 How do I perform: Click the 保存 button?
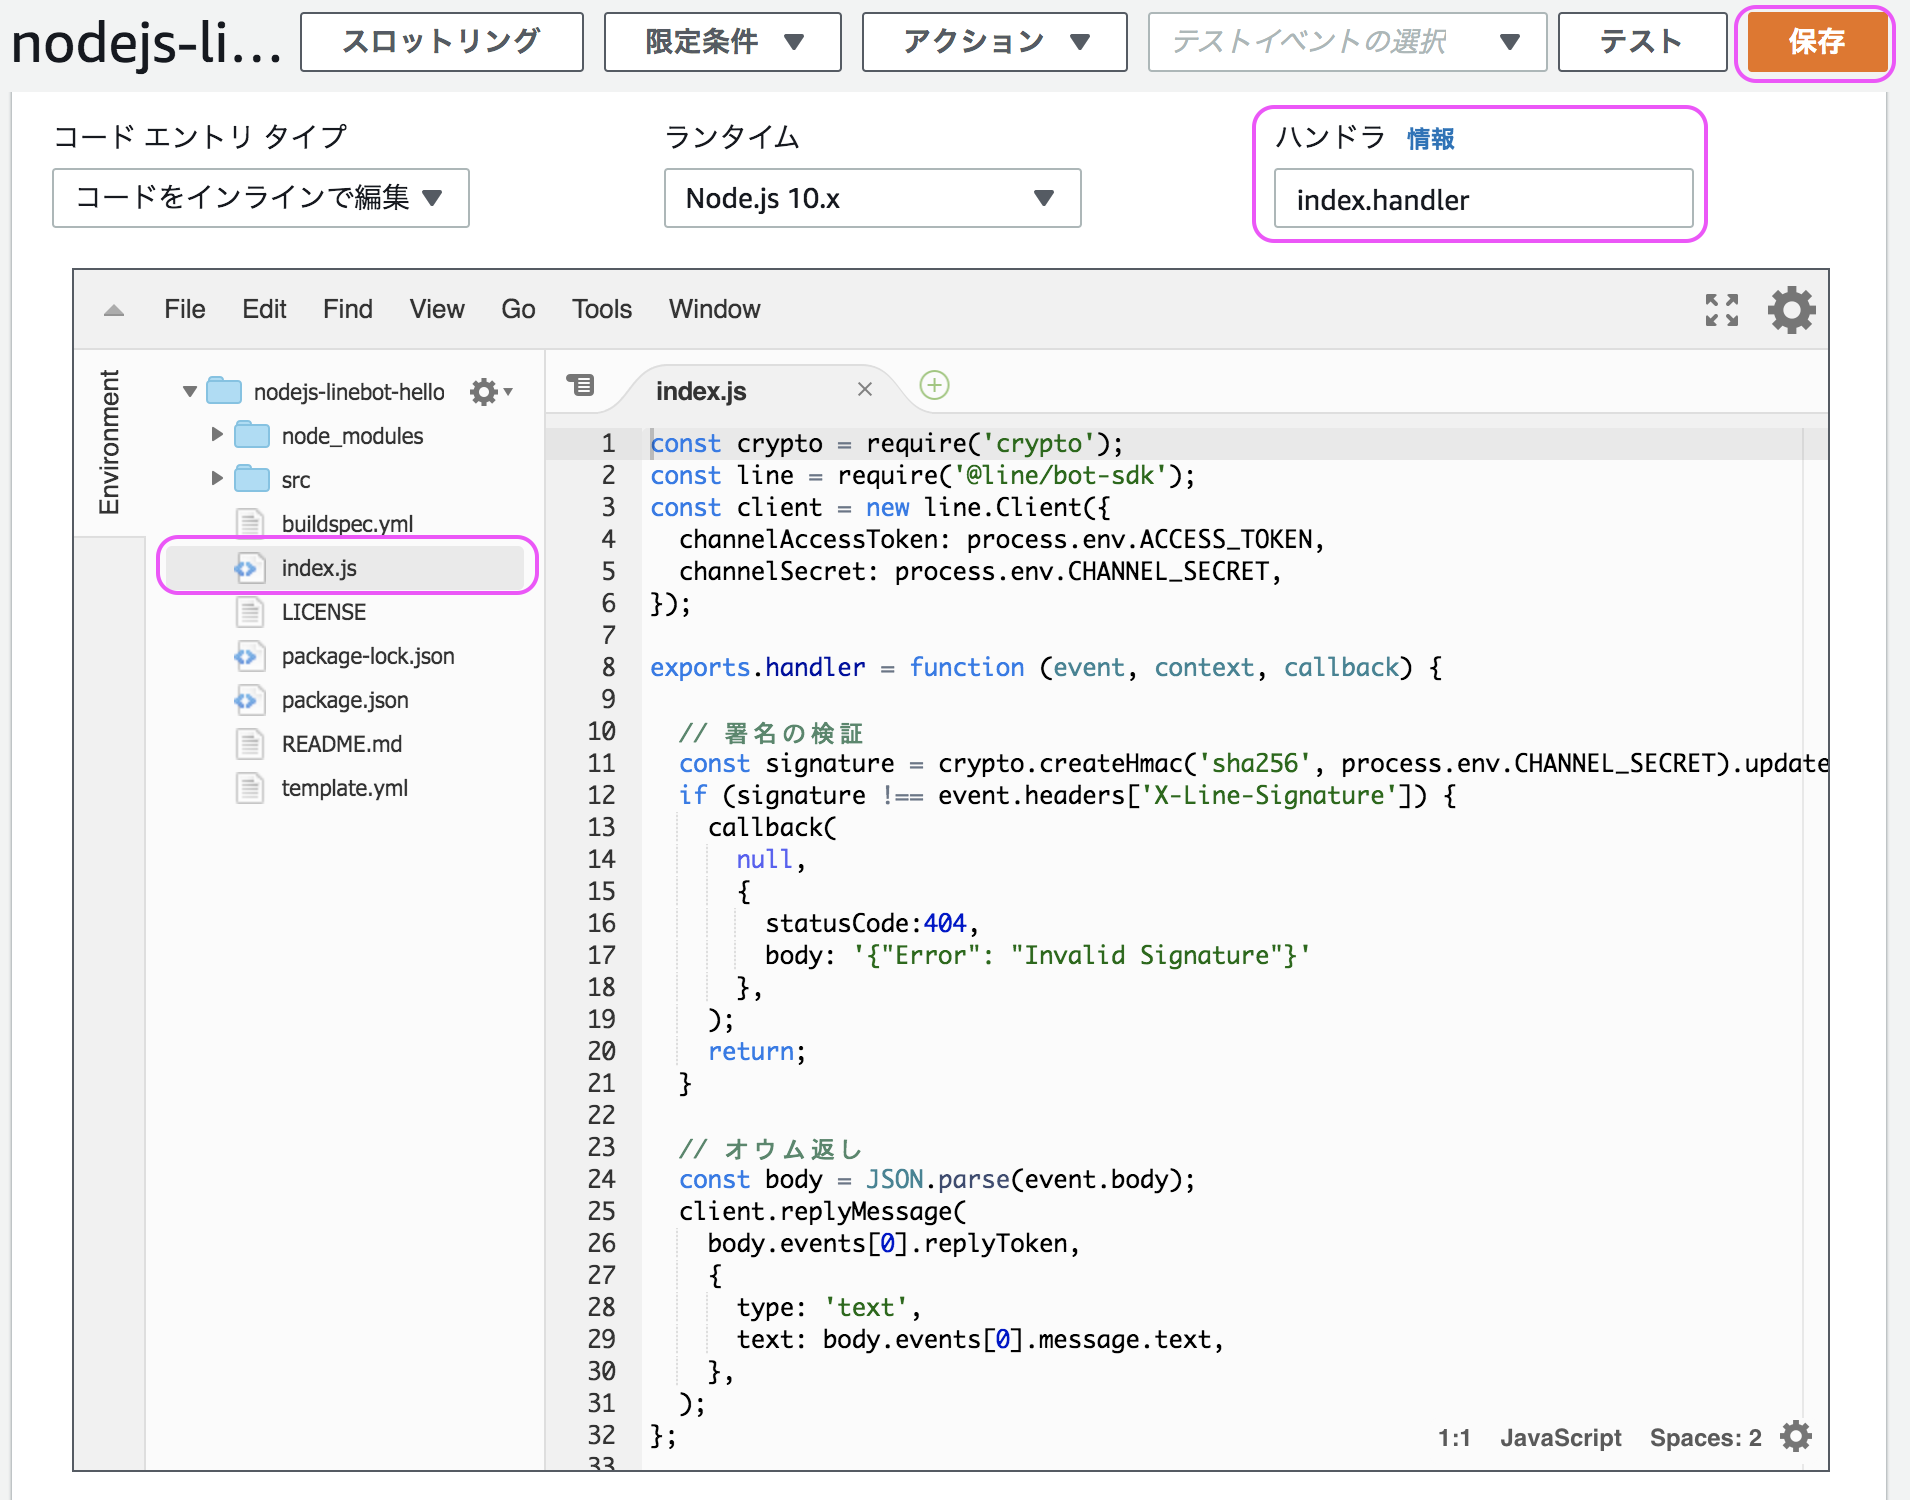point(1817,42)
